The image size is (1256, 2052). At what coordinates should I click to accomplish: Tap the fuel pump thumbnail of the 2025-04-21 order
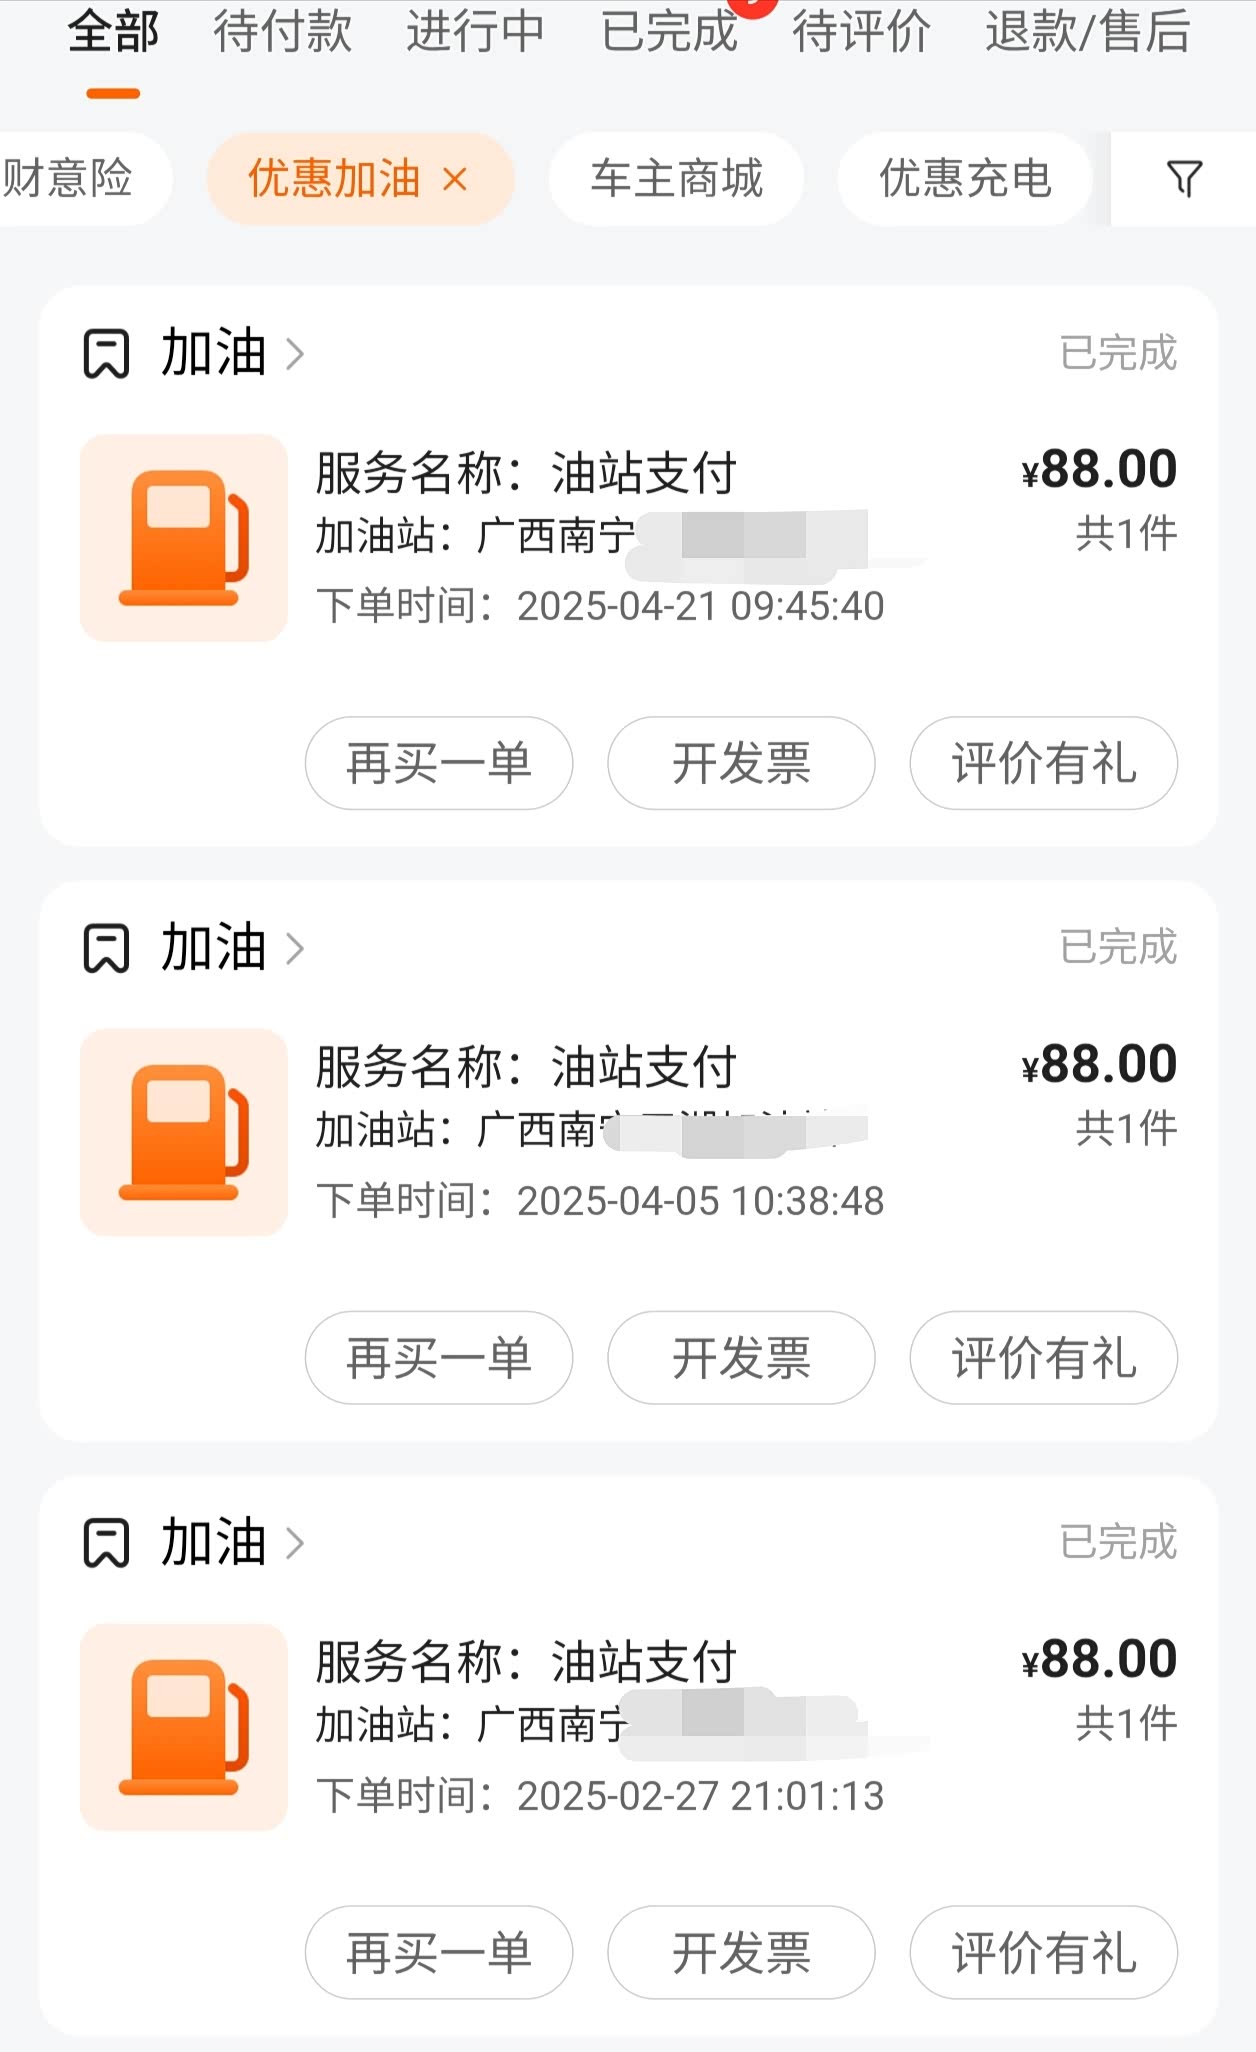coord(184,538)
